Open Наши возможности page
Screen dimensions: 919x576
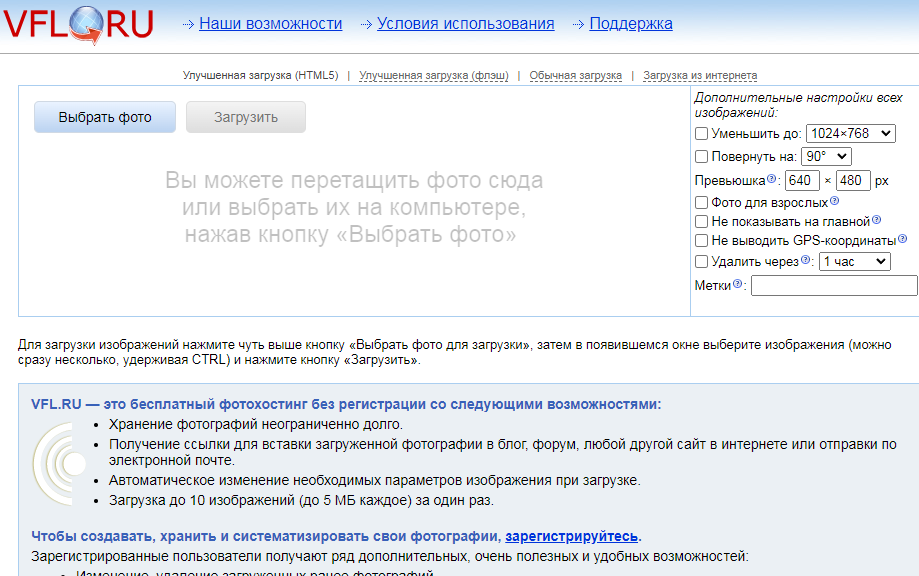click(271, 23)
